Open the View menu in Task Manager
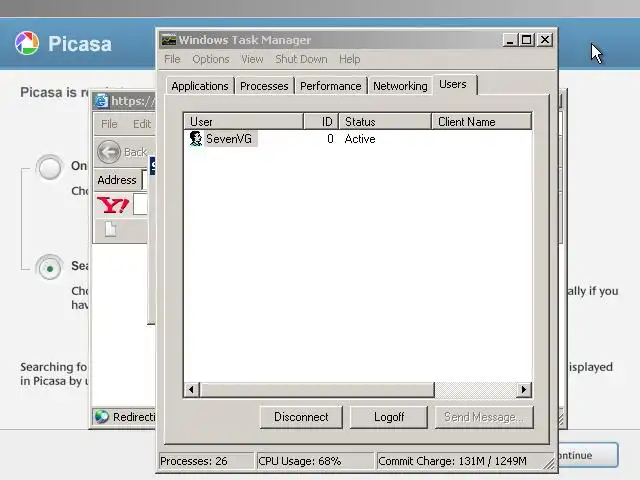This screenshot has height=480, width=640. [x=252, y=59]
